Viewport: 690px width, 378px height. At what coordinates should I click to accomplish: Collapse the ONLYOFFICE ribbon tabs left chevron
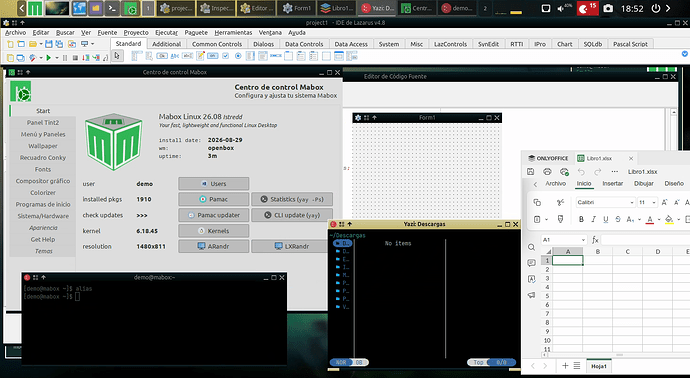coord(535,184)
